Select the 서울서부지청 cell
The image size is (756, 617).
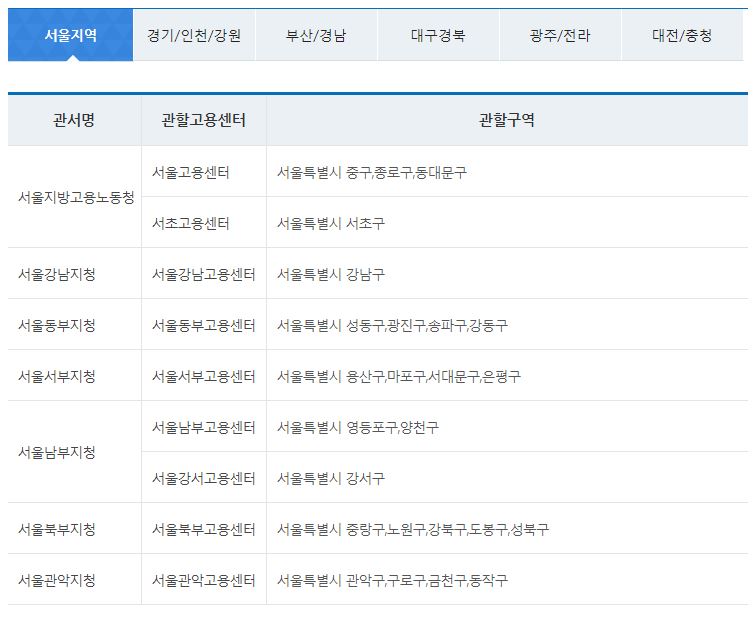pyautogui.click(x=74, y=376)
